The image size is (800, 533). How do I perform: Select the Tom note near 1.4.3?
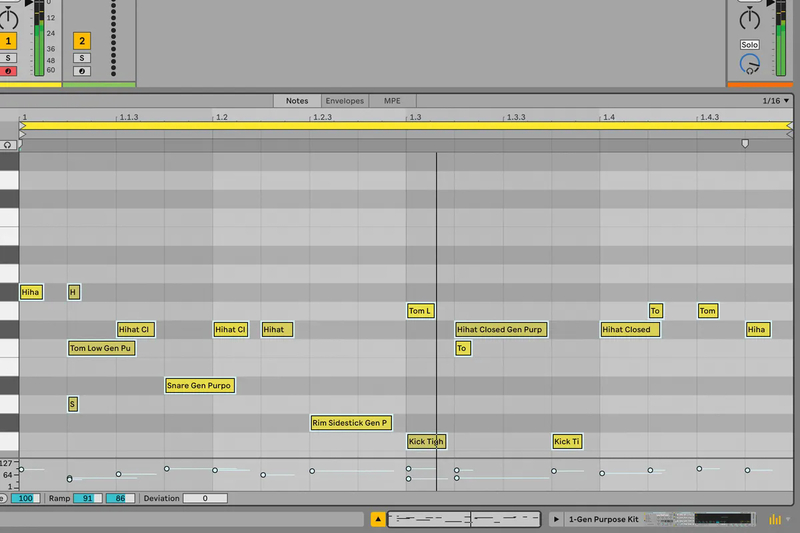pos(708,311)
